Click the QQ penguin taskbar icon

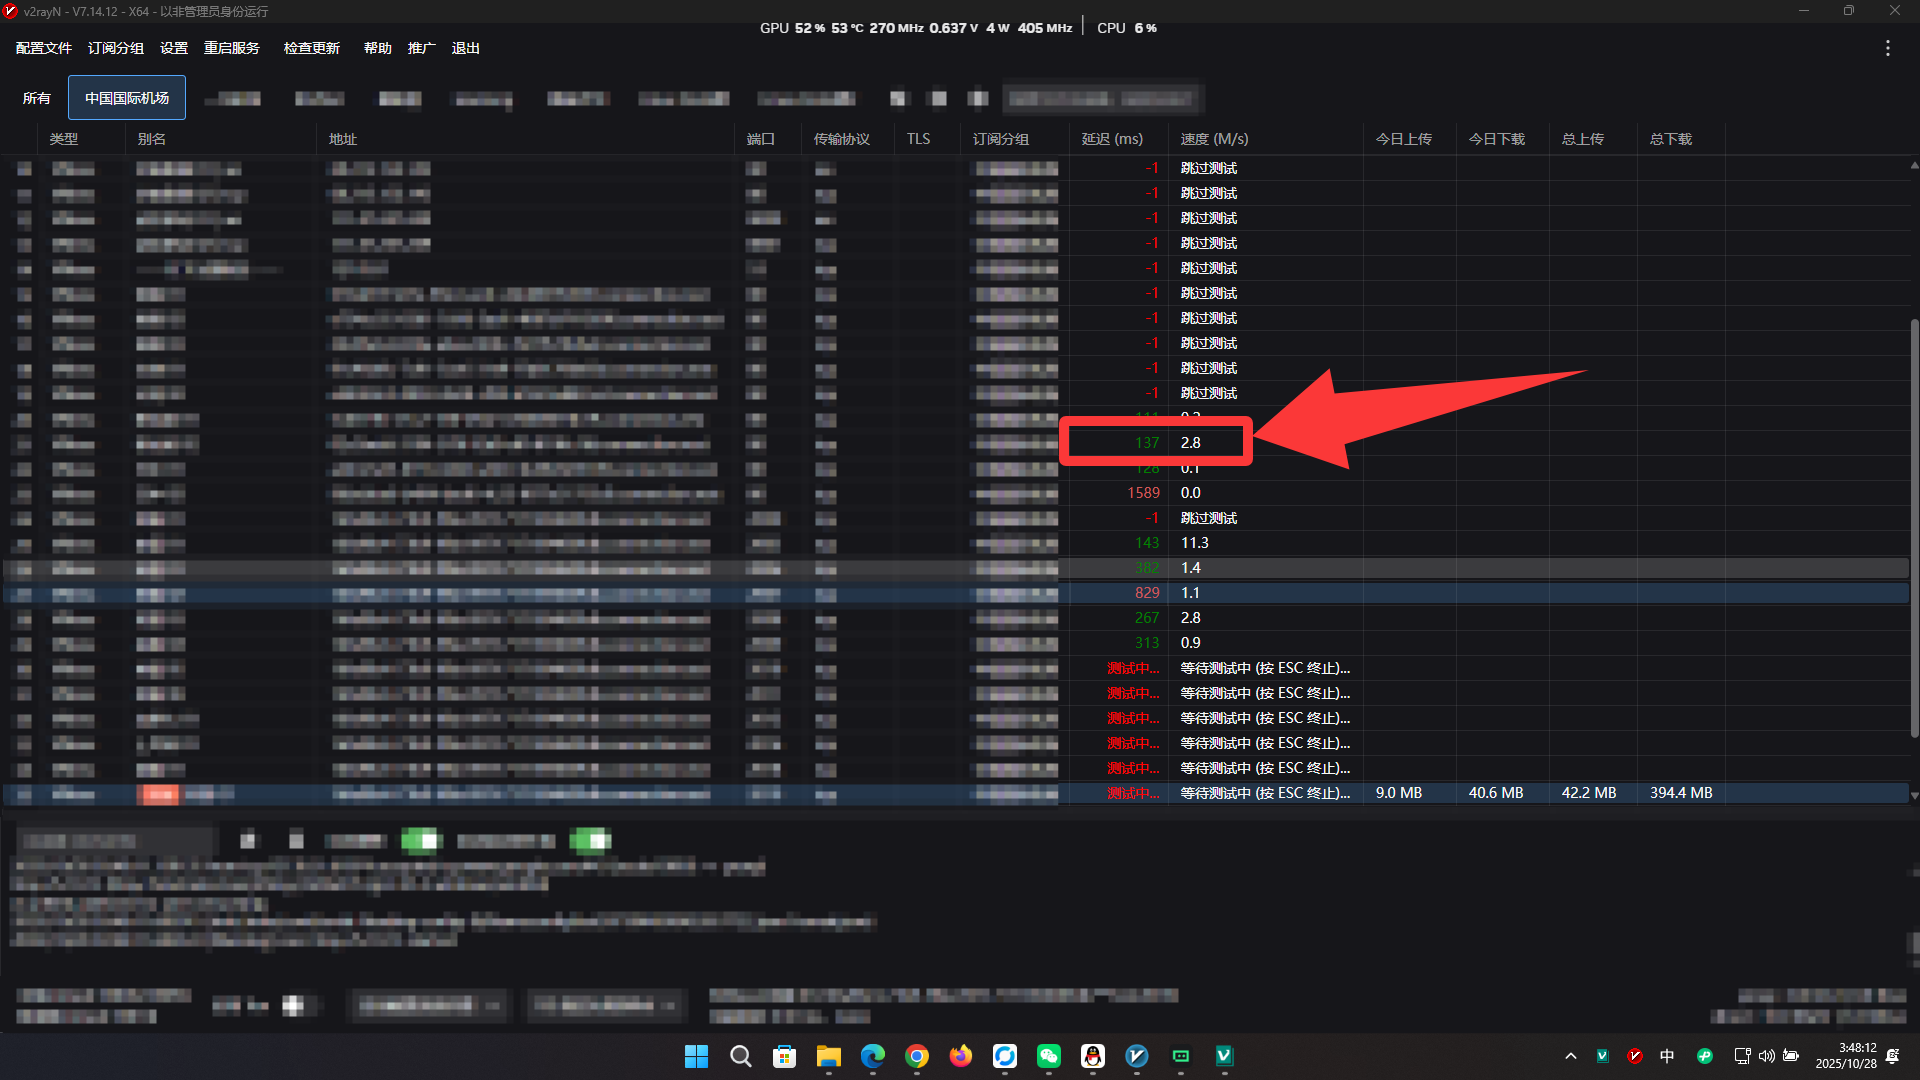coord(1092,1056)
